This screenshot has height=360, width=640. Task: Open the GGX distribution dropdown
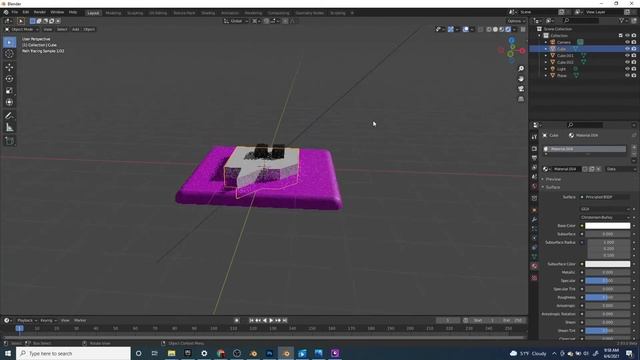pos(605,209)
